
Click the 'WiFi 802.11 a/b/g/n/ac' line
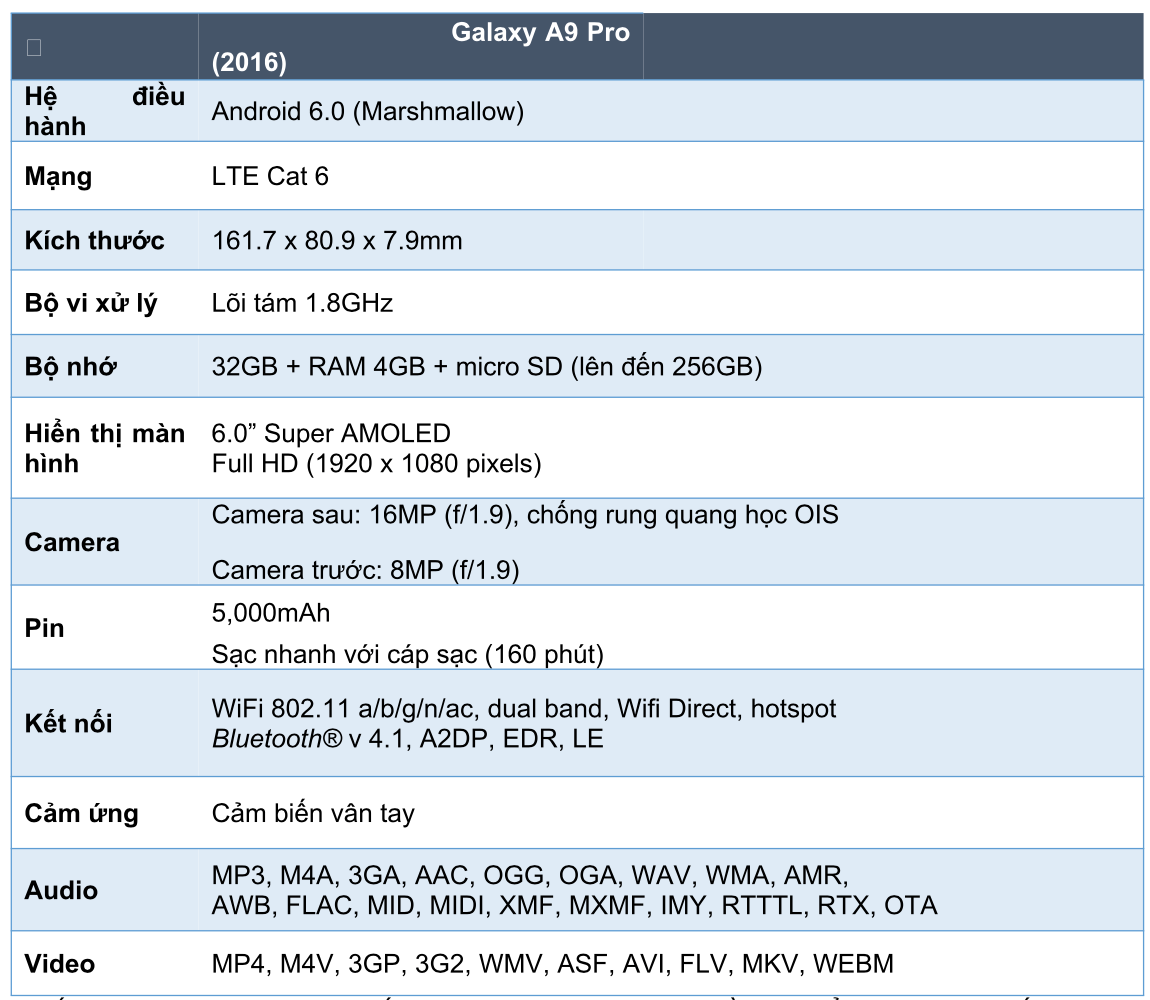tap(524, 709)
